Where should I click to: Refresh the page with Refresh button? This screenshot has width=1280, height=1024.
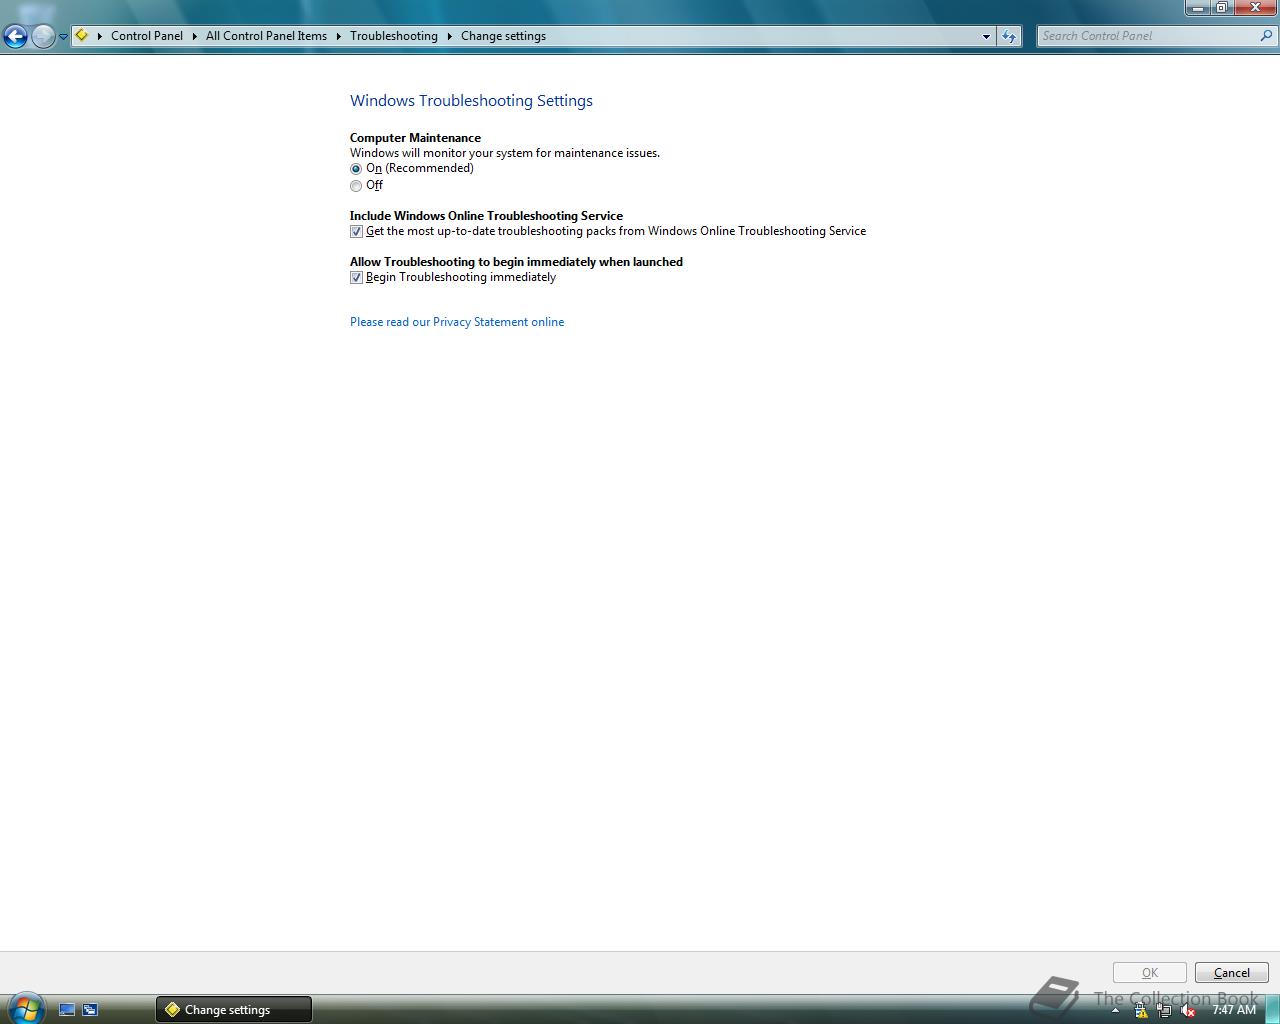click(1009, 36)
